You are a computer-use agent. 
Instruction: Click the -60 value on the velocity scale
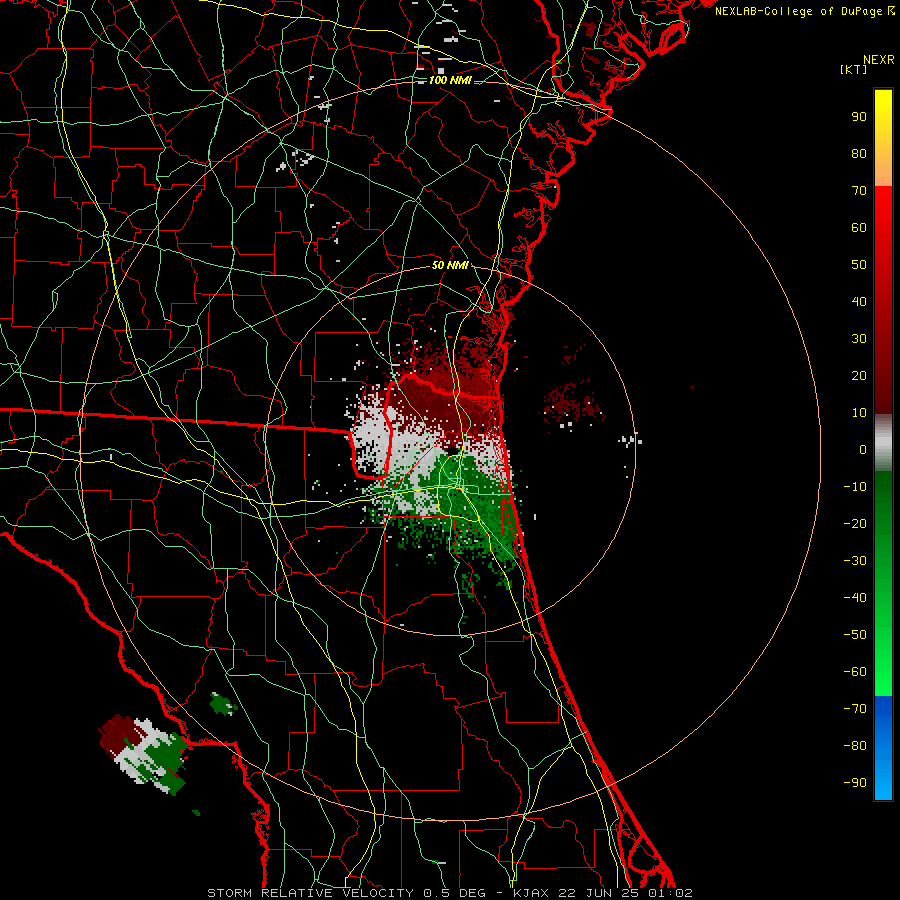pos(855,672)
